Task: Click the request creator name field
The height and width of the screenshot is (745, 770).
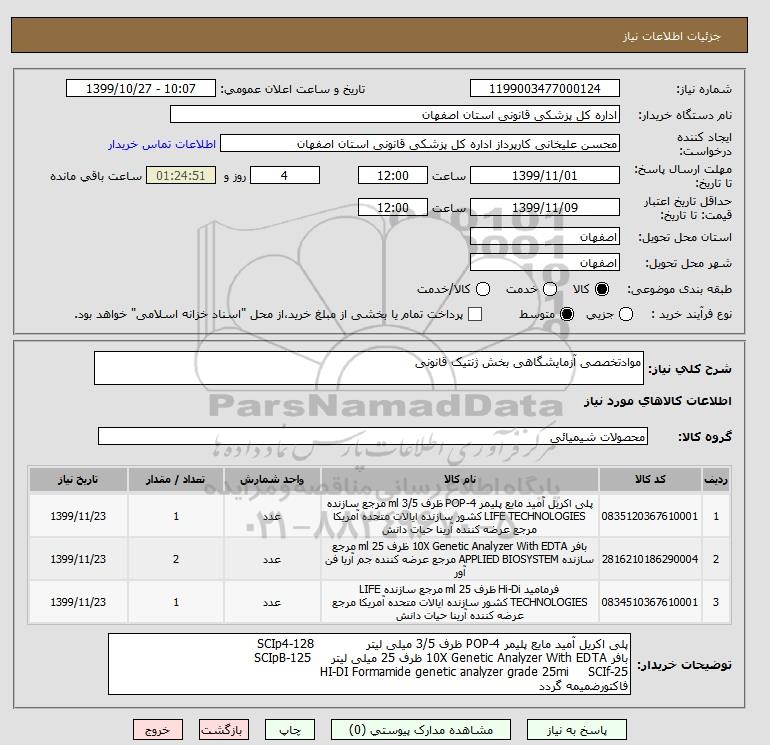Action: [420, 144]
